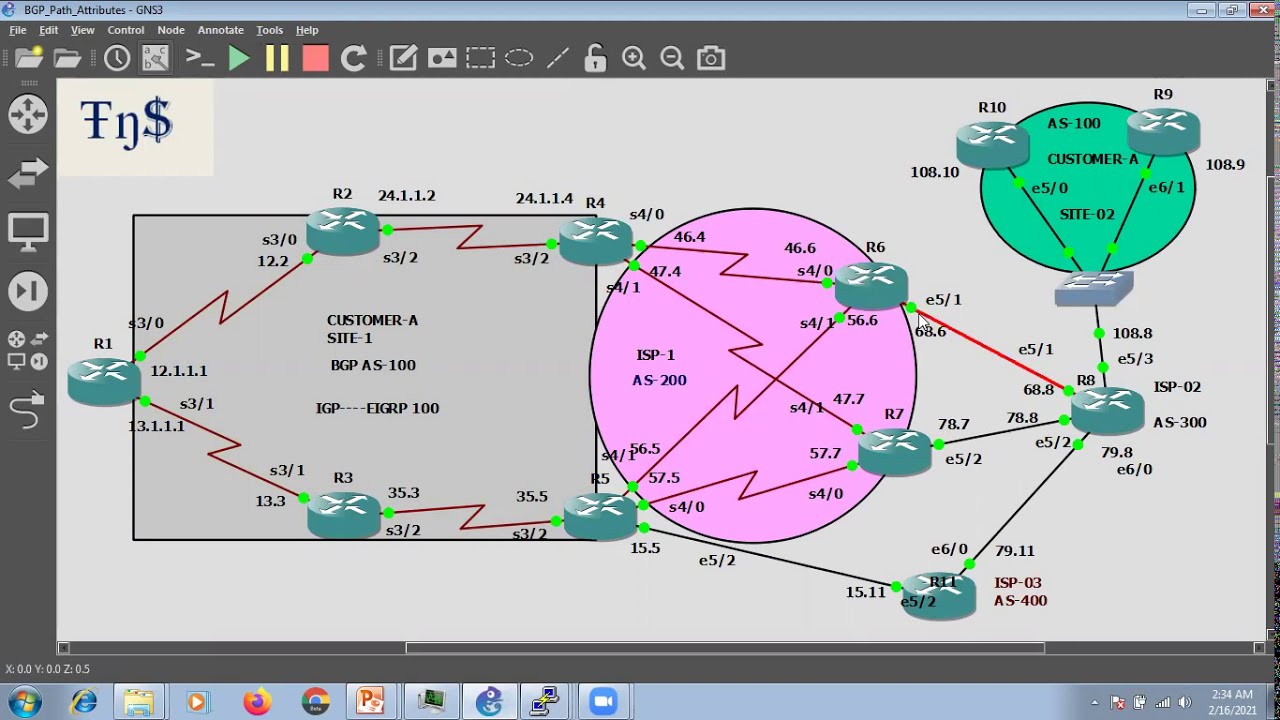Reload all nodes
This screenshot has height=720, width=1280.
coord(353,58)
